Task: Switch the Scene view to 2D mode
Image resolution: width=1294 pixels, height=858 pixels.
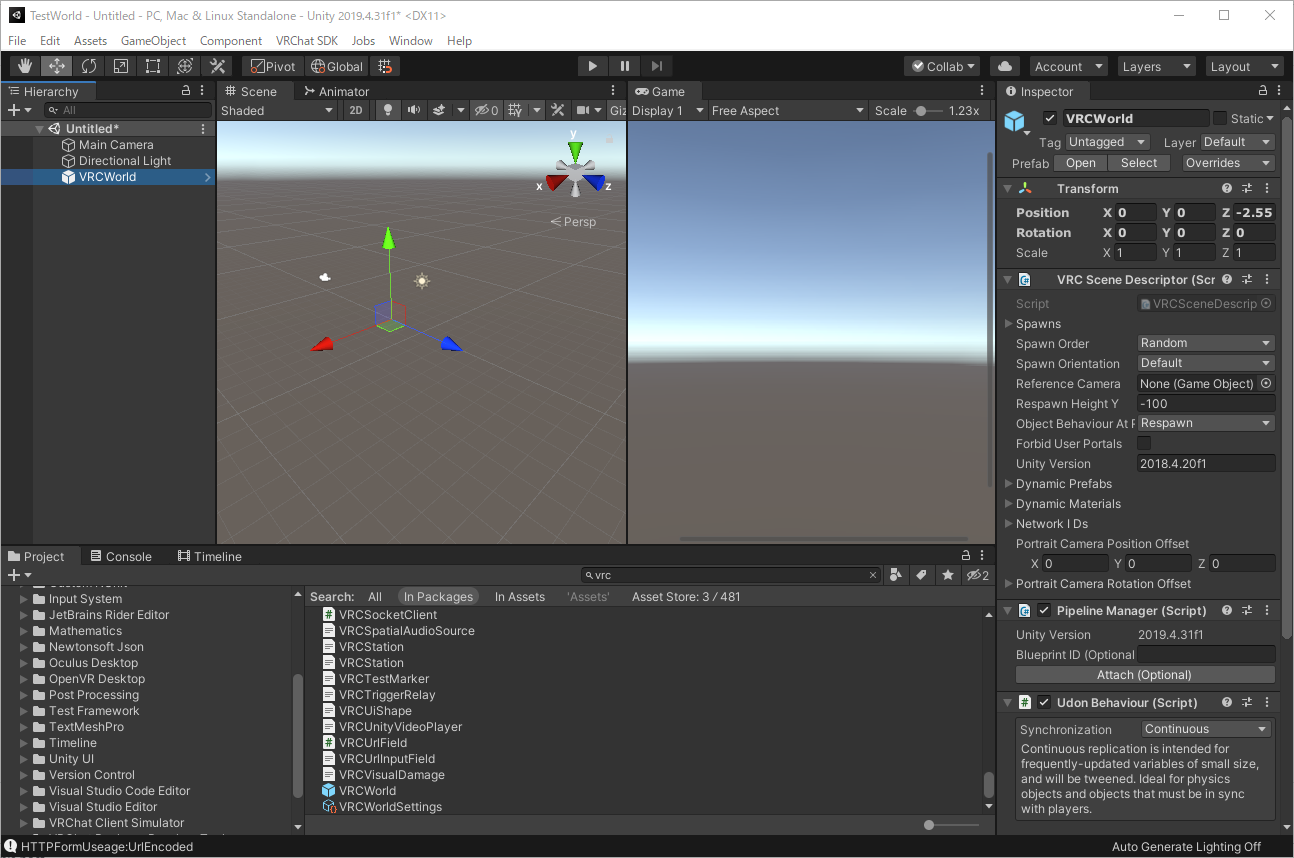Action: pyautogui.click(x=356, y=110)
